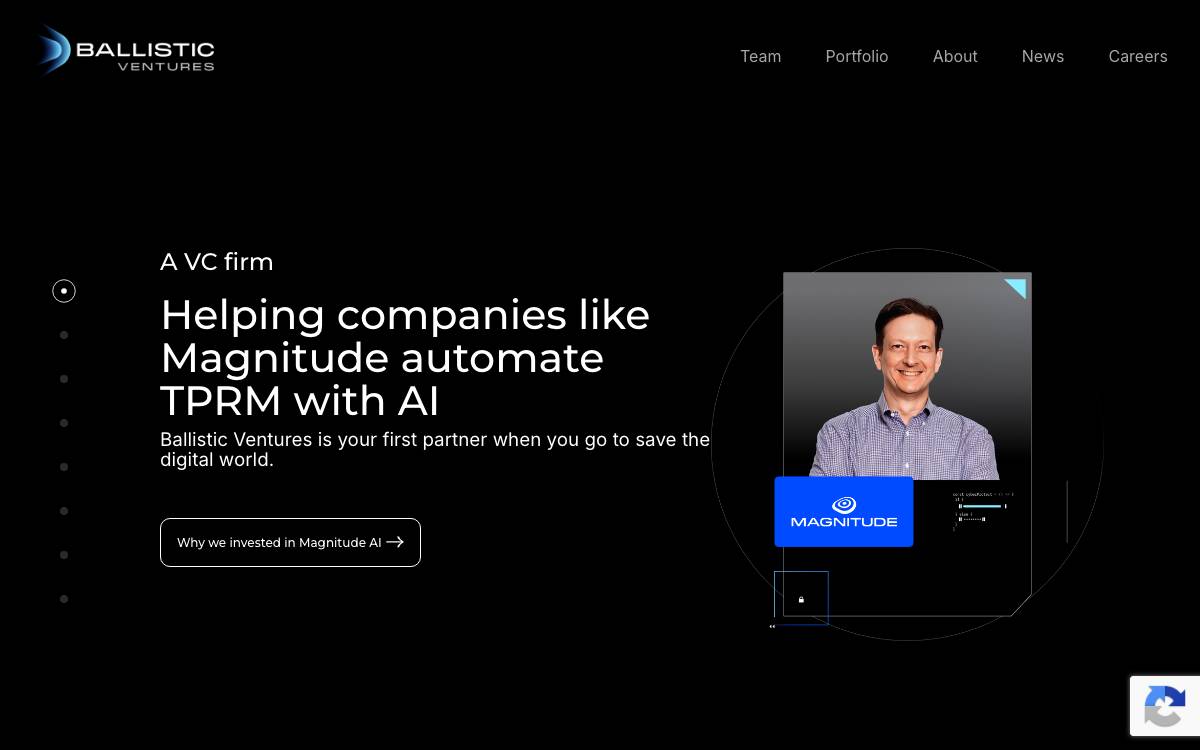Click the 'Helping companies like Magnitude' headline
The width and height of the screenshot is (1200, 750).
[405, 357]
